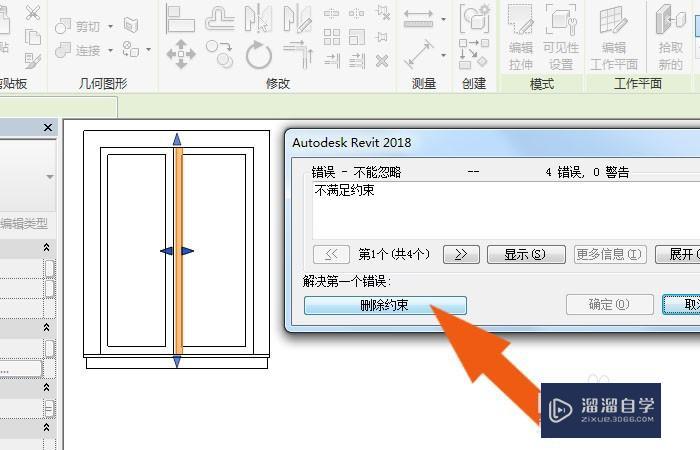Screen dimensions: 700x450
Task: Select the Match Type Properties brush icon
Action: (x=33, y=60)
